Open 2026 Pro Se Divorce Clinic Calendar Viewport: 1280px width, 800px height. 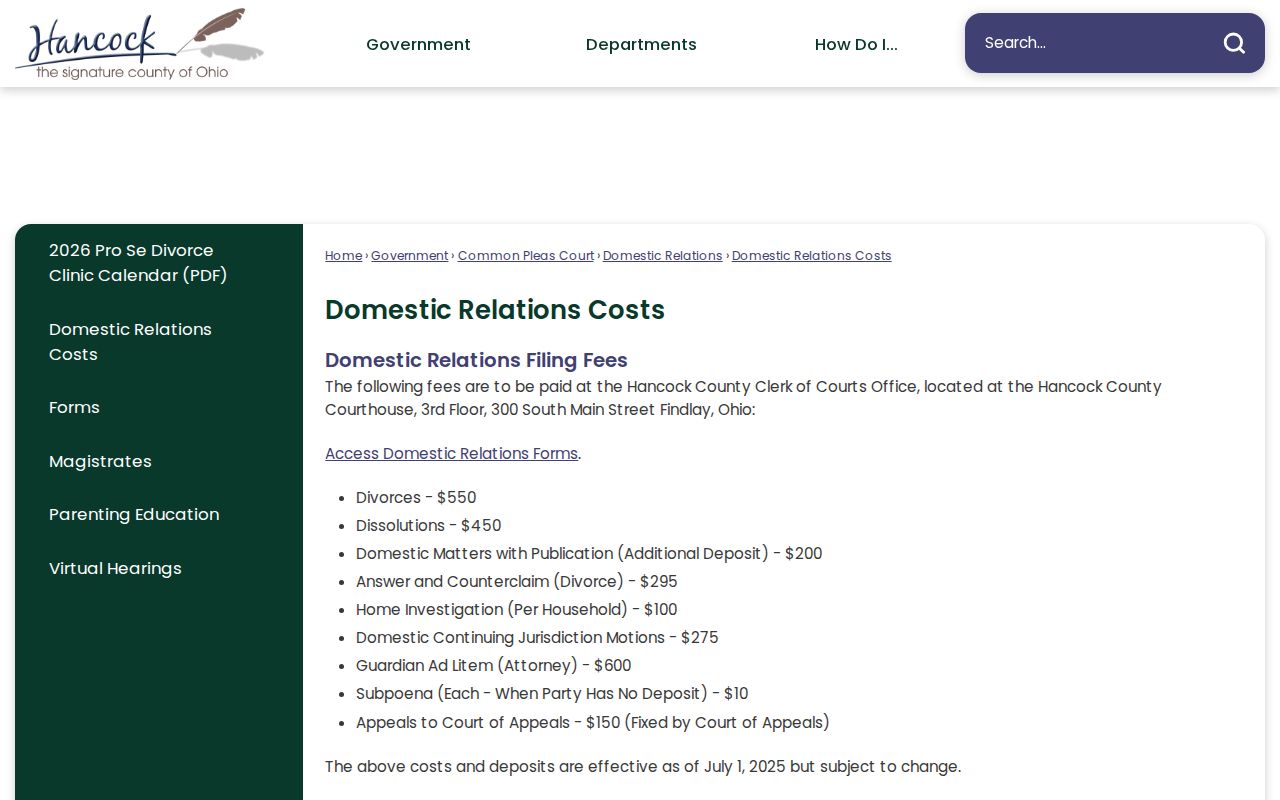[x=138, y=263]
